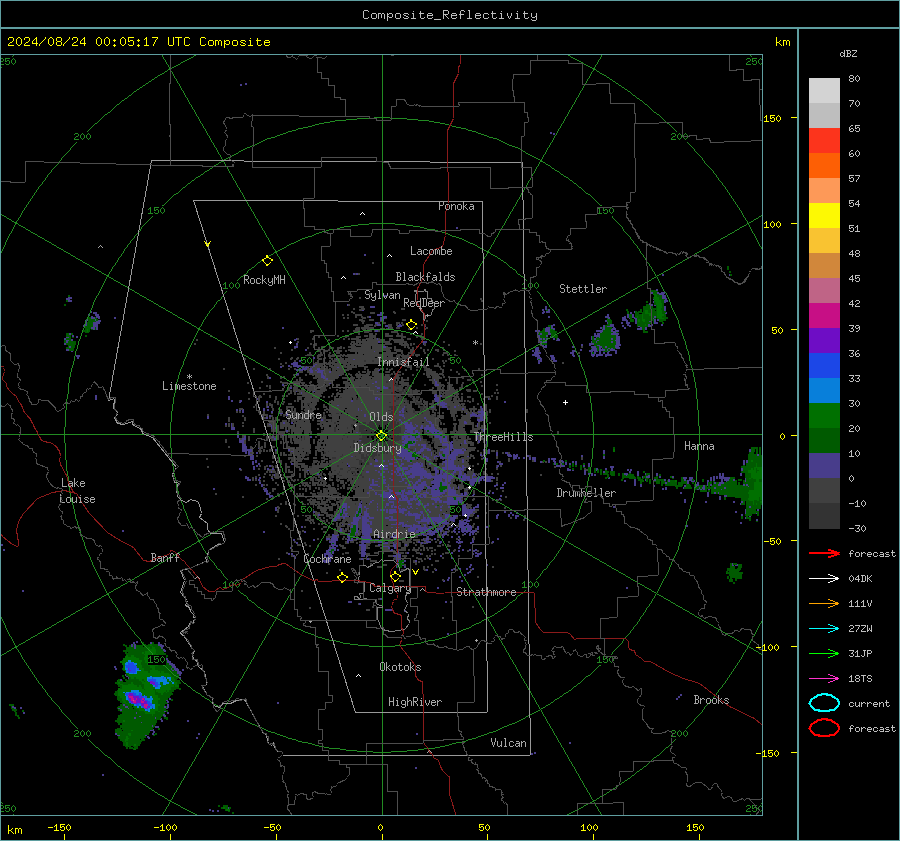Click the Hanna city label
Screen dimensions: 900x841
699,446
